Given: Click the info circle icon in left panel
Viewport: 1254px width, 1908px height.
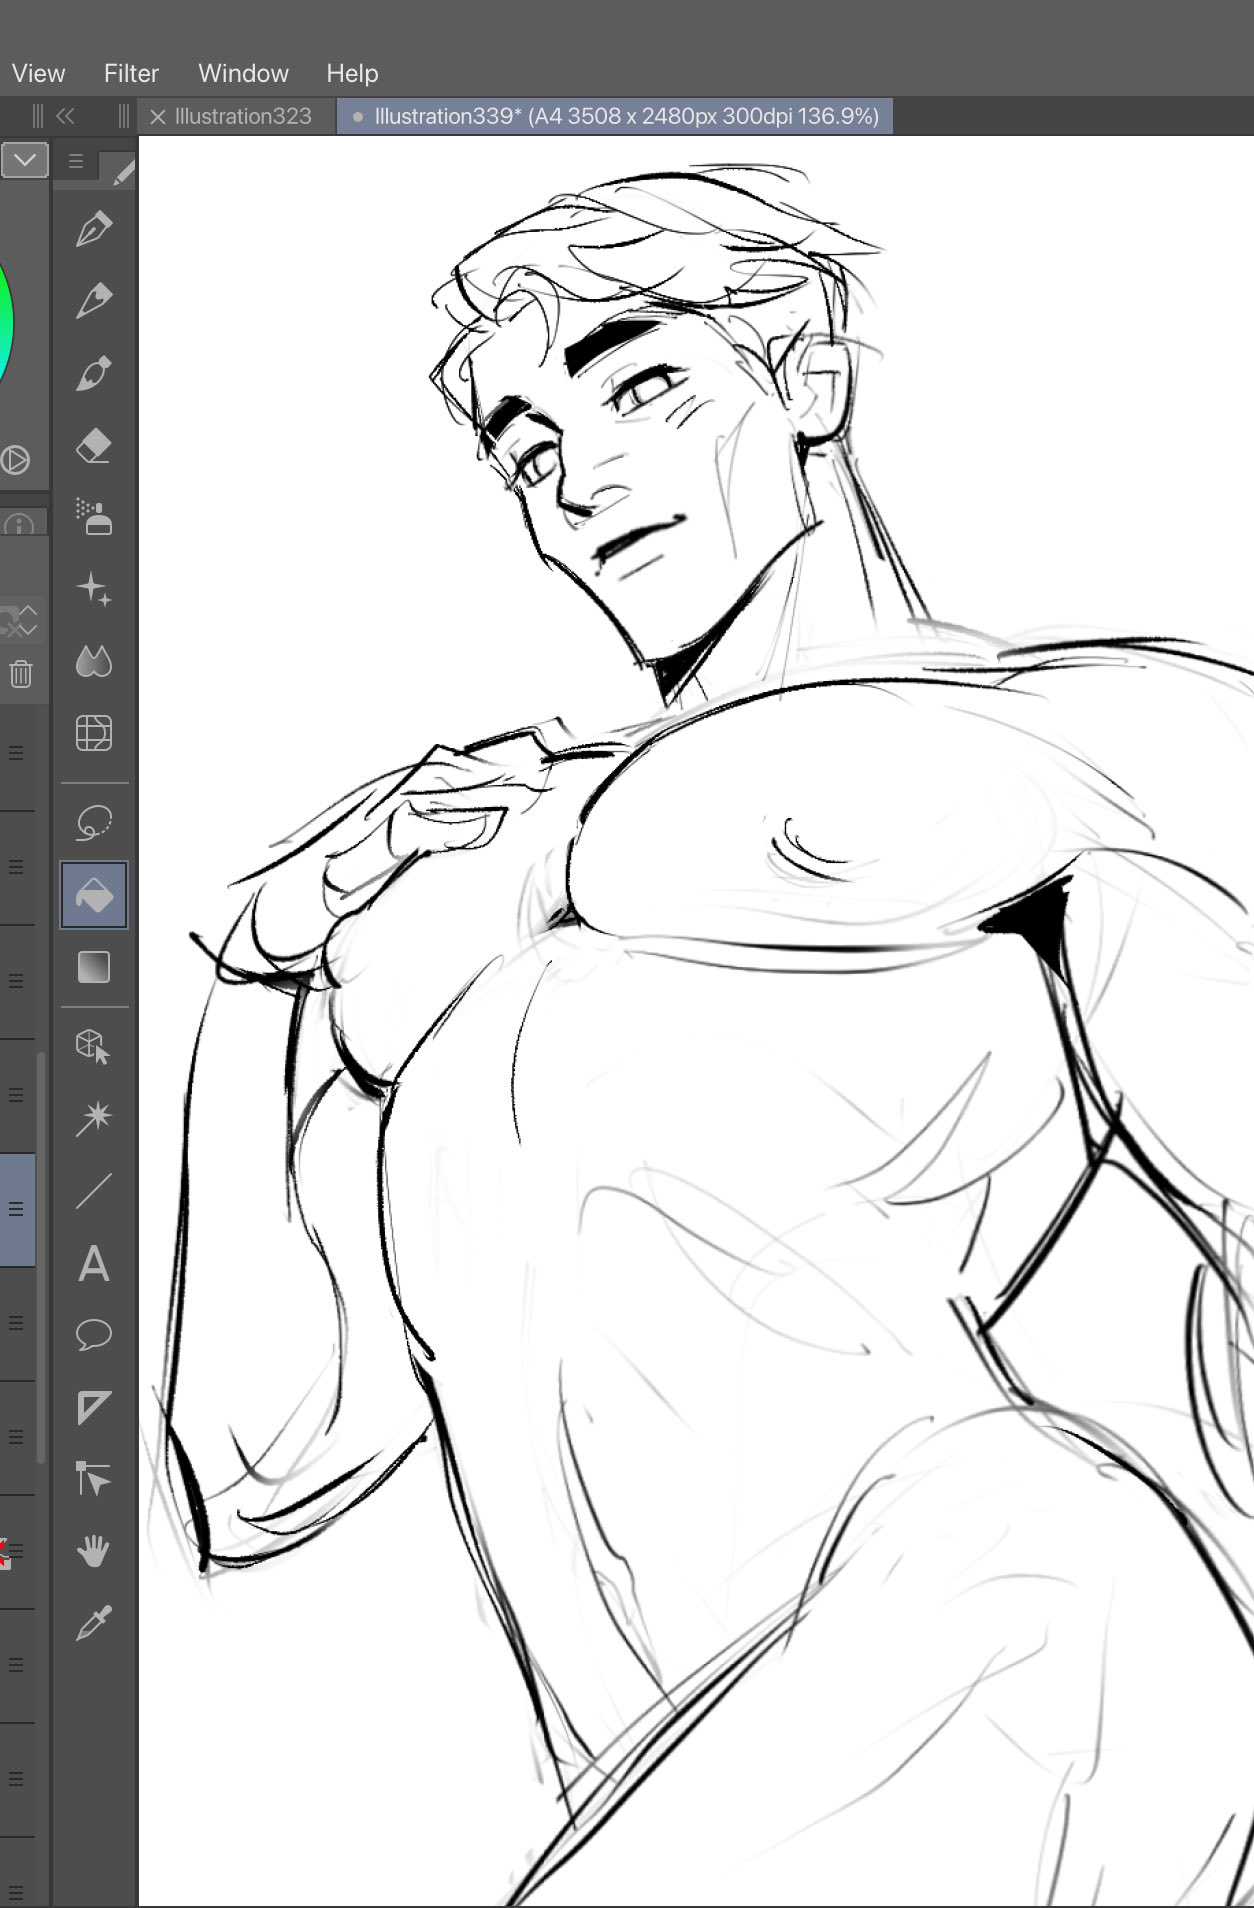Looking at the screenshot, I should tap(18, 525).
